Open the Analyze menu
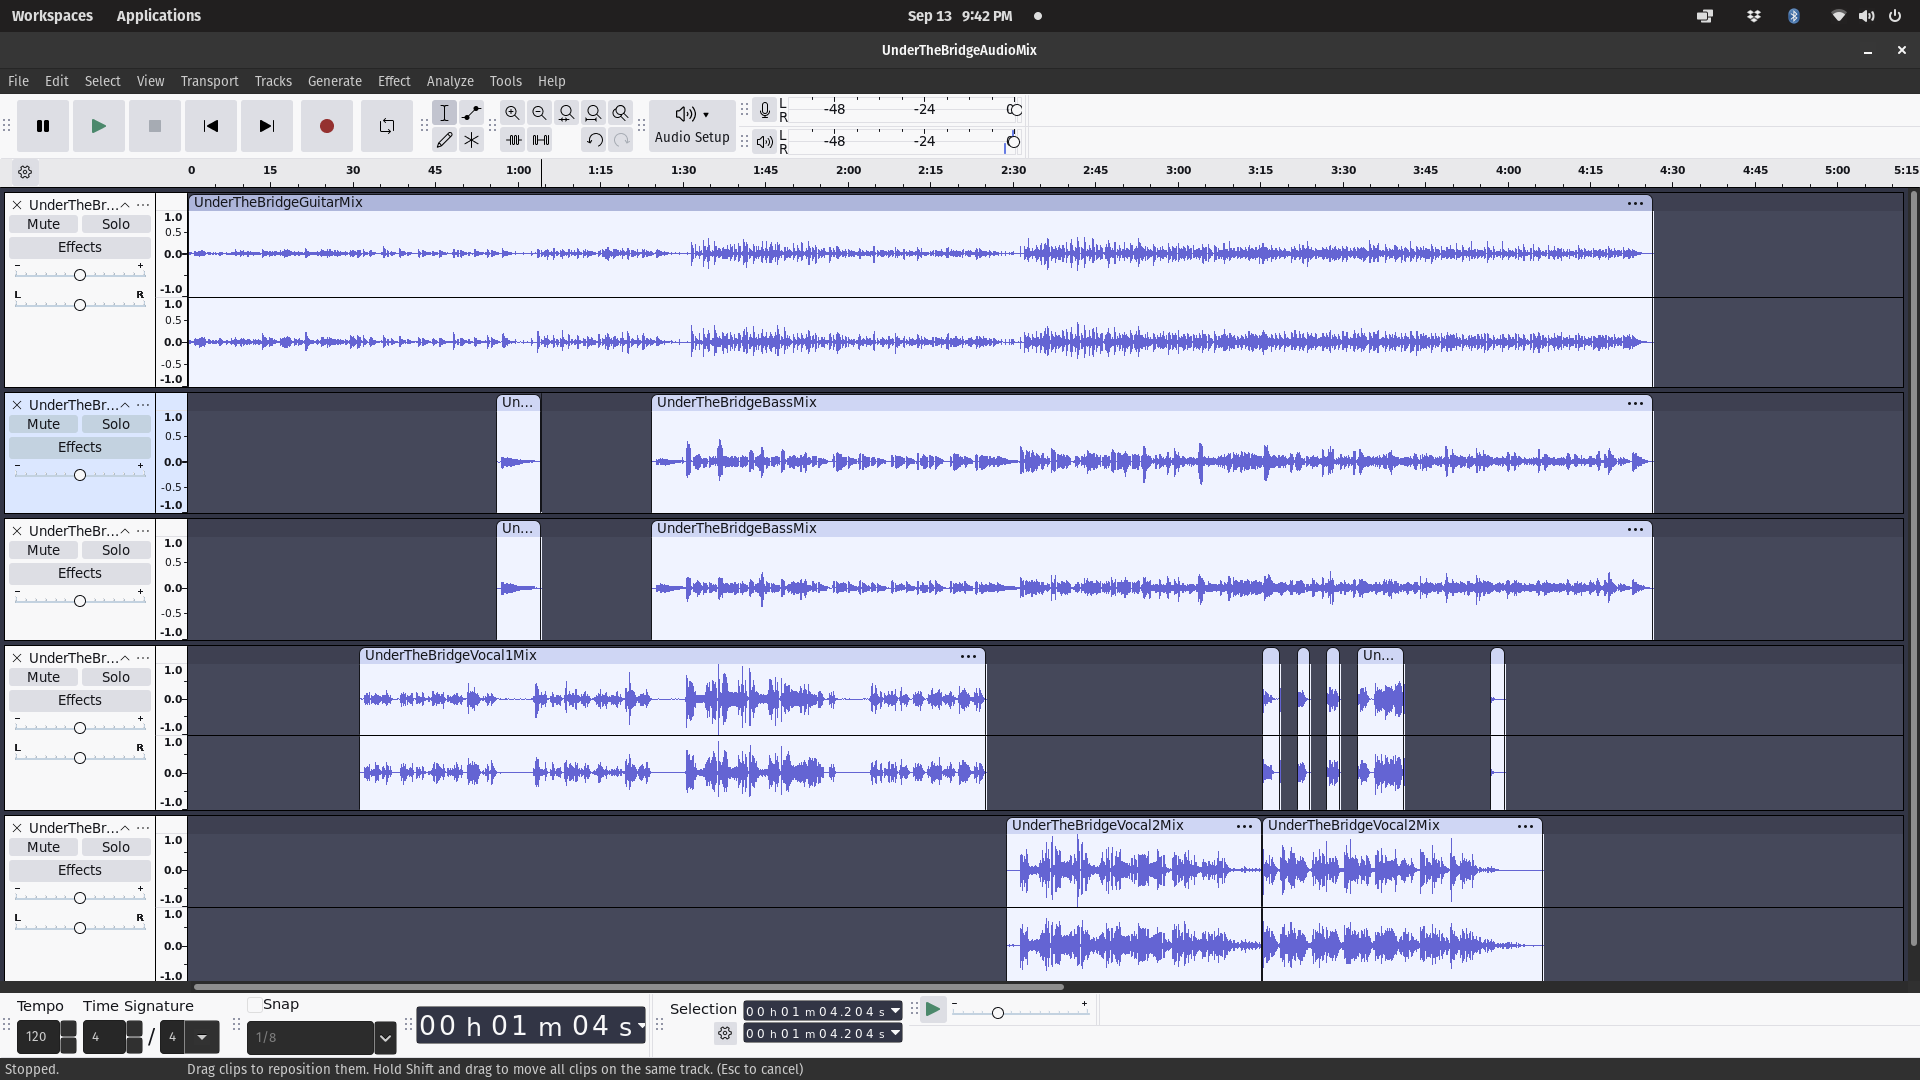The width and height of the screenshot is (1920, 1080). (450, 81)
